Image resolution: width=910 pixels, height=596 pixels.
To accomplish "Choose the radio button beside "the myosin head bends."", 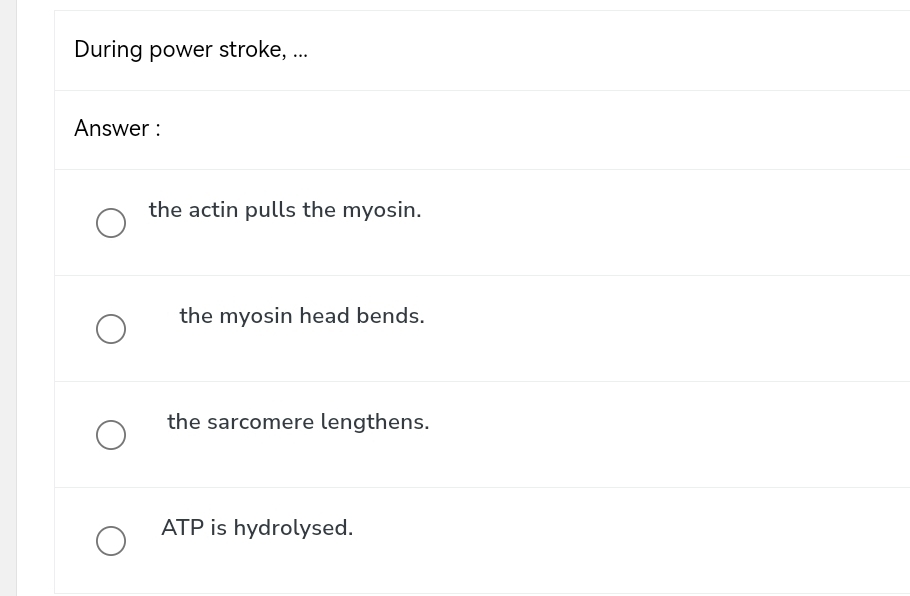I will [111, 329].
